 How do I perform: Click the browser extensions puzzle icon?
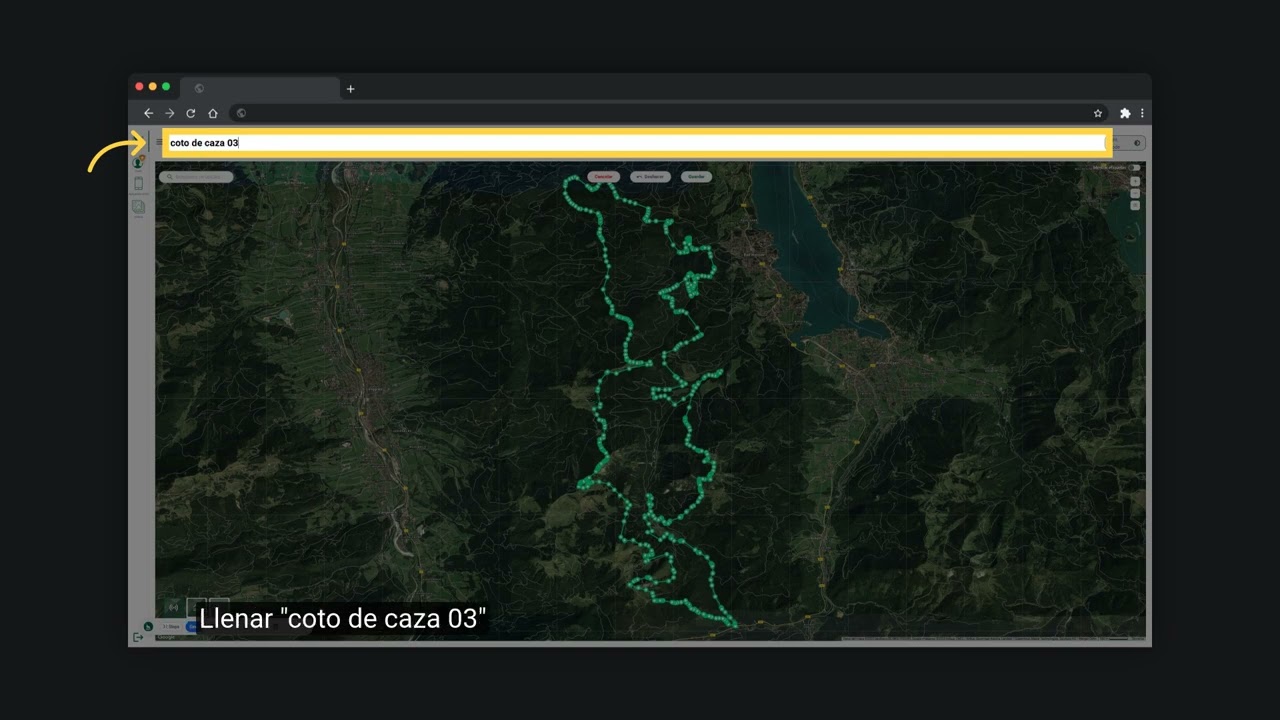click(x=1125, y=113)
